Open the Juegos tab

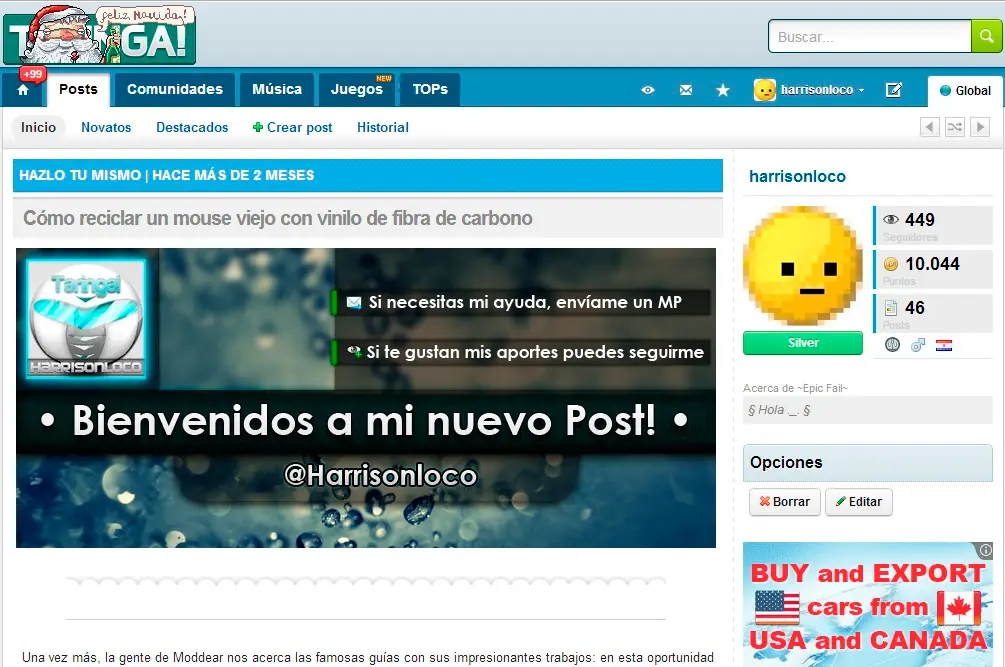357,90
